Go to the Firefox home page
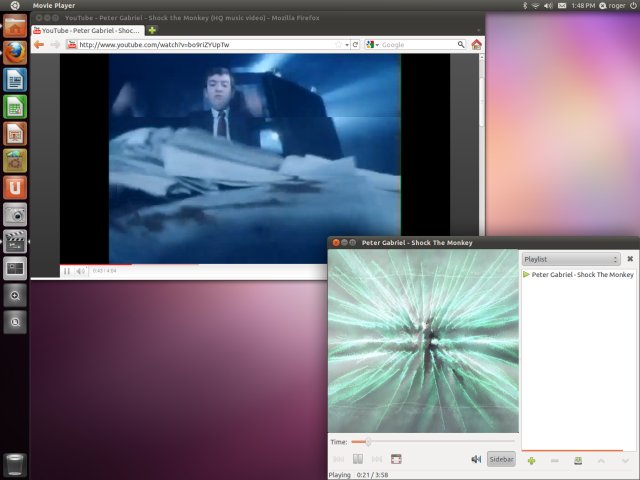Screen dimensions: 640x480 pos(476,44)
